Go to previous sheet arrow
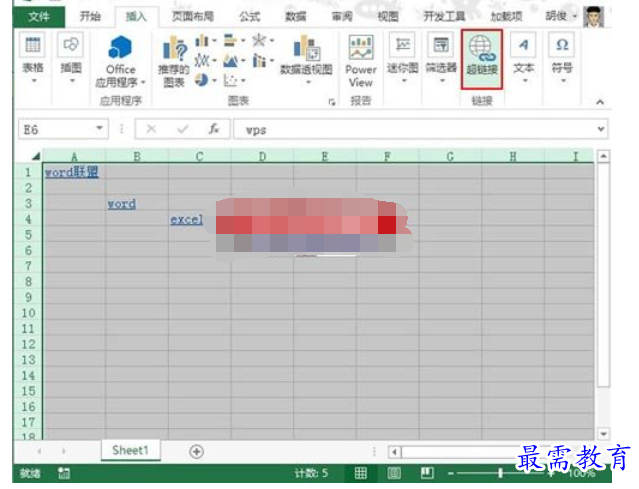 click(39, 451)
